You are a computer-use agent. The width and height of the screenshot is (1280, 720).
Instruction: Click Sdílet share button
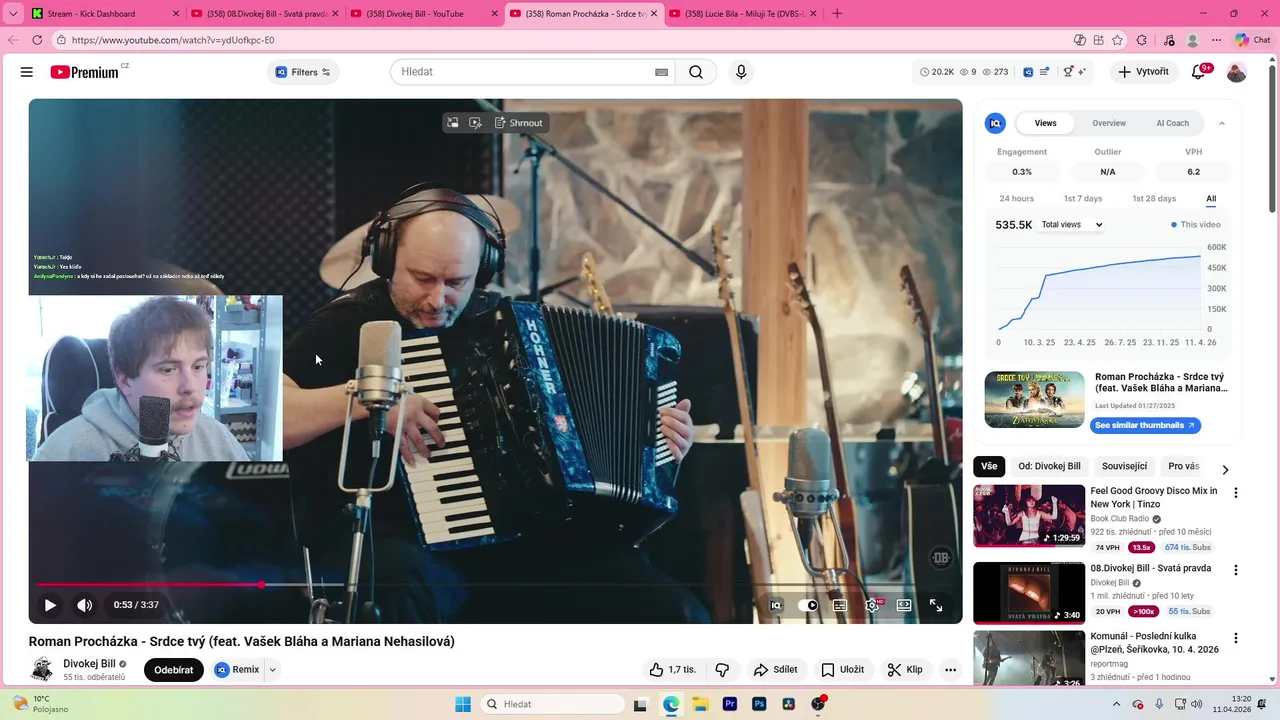[776, 670]
